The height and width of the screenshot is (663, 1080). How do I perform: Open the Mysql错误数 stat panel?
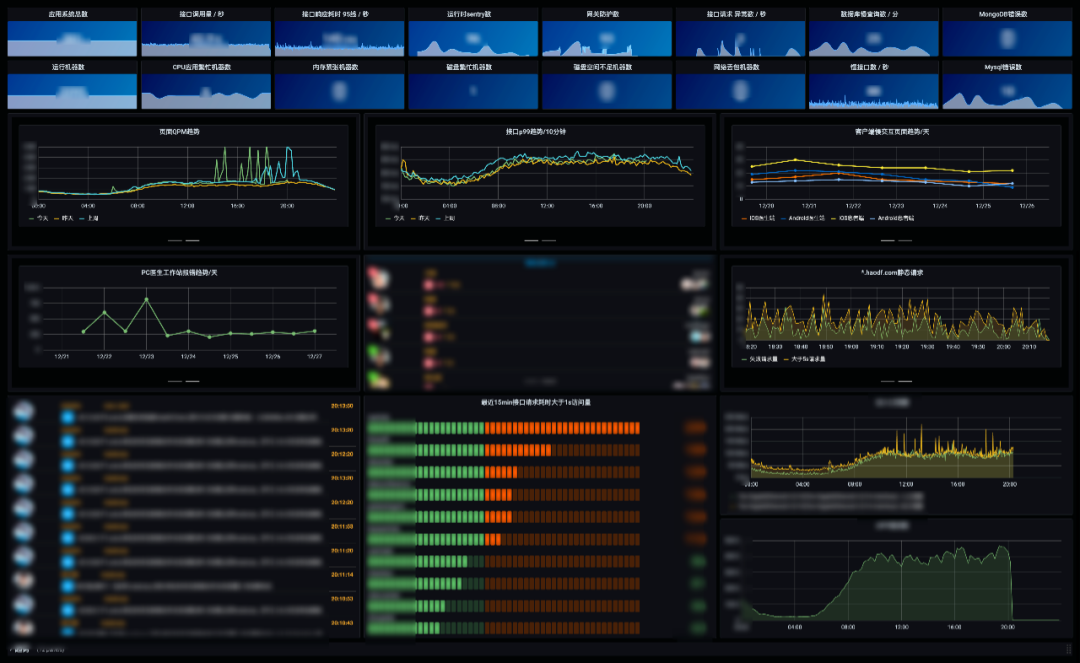point(1007,85)
